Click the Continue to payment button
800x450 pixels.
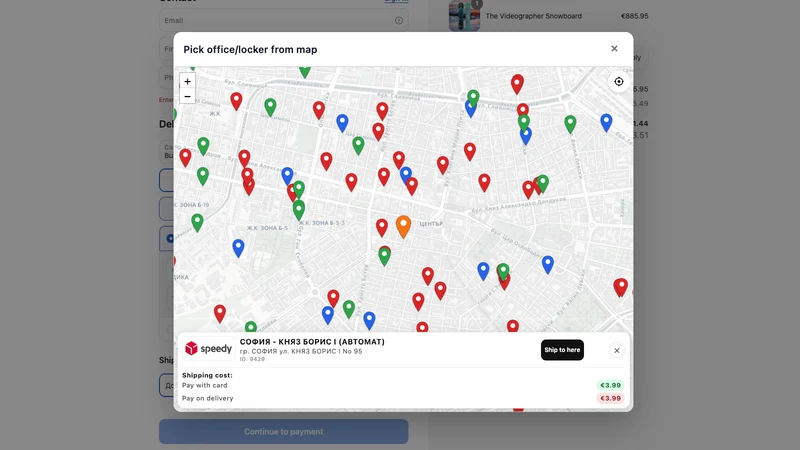(x=284, y=432)
